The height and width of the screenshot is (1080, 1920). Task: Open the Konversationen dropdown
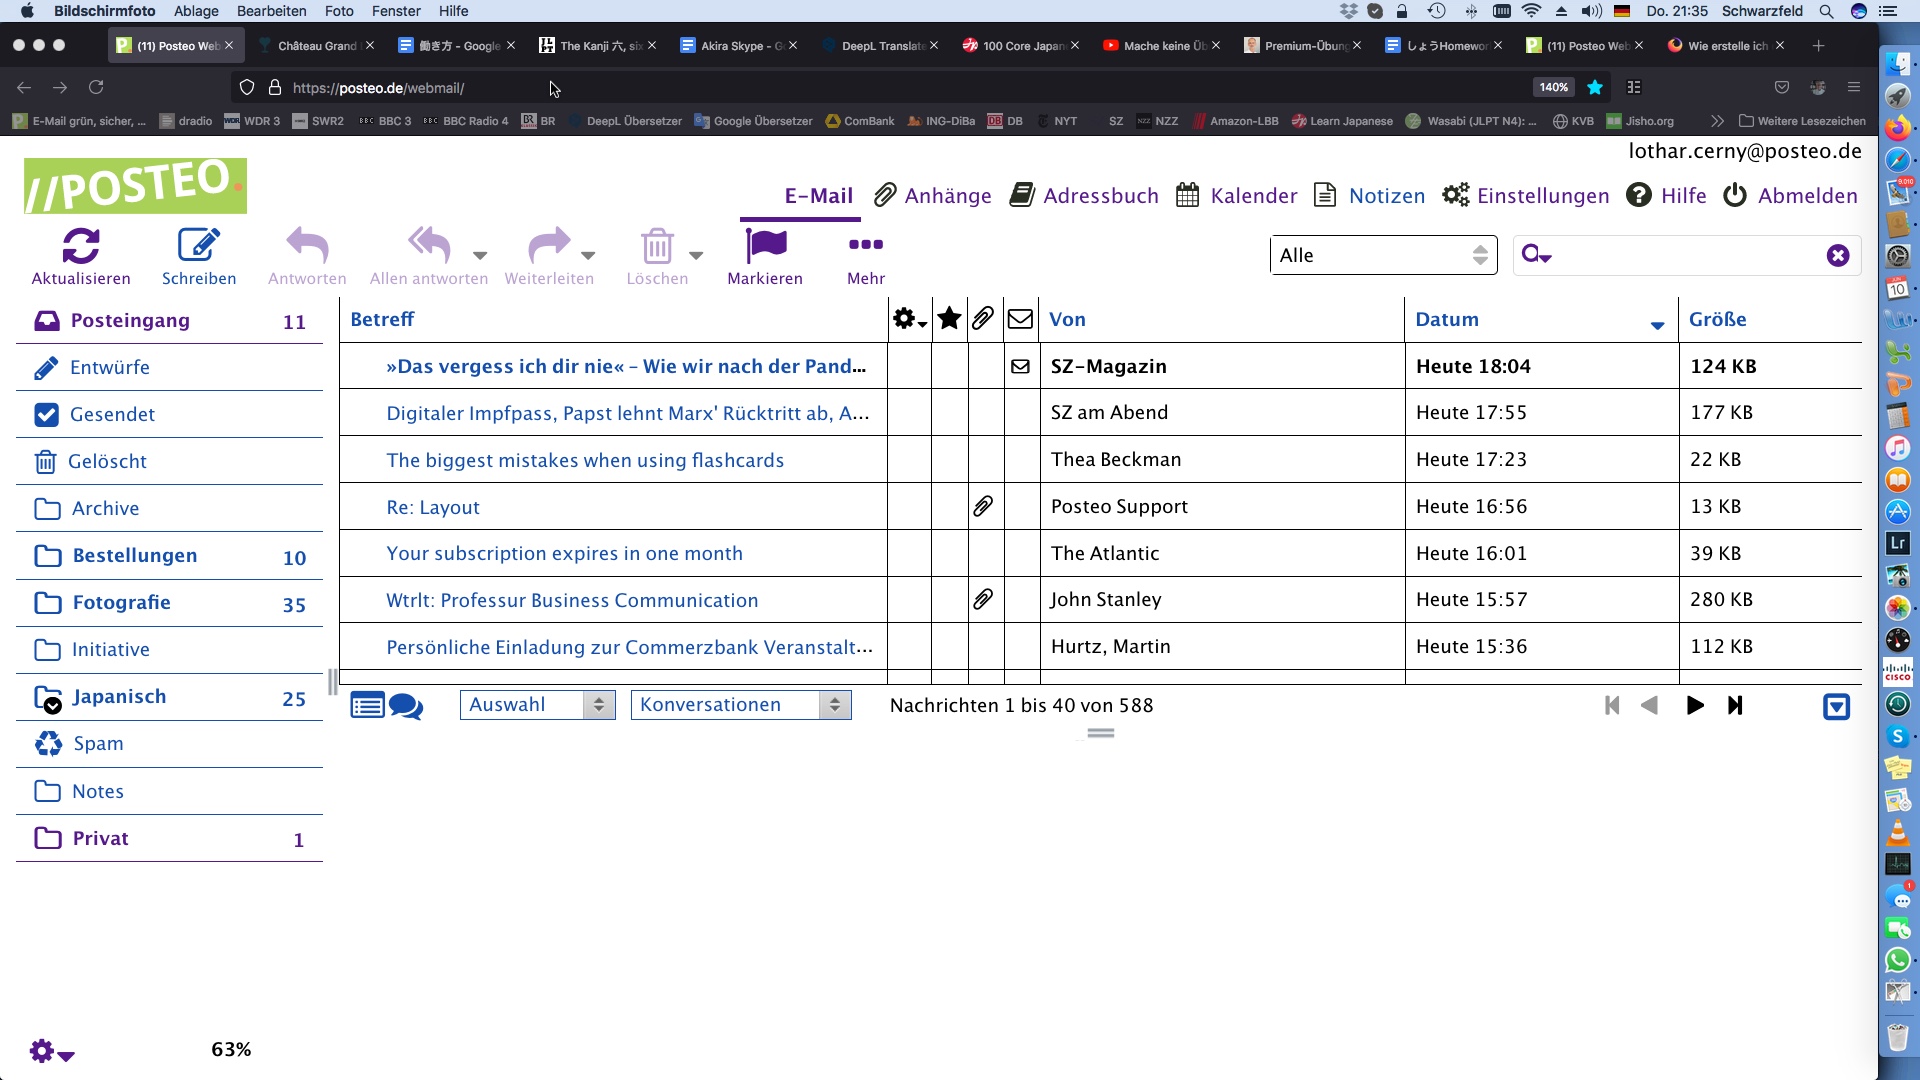(x=740, y=704)
